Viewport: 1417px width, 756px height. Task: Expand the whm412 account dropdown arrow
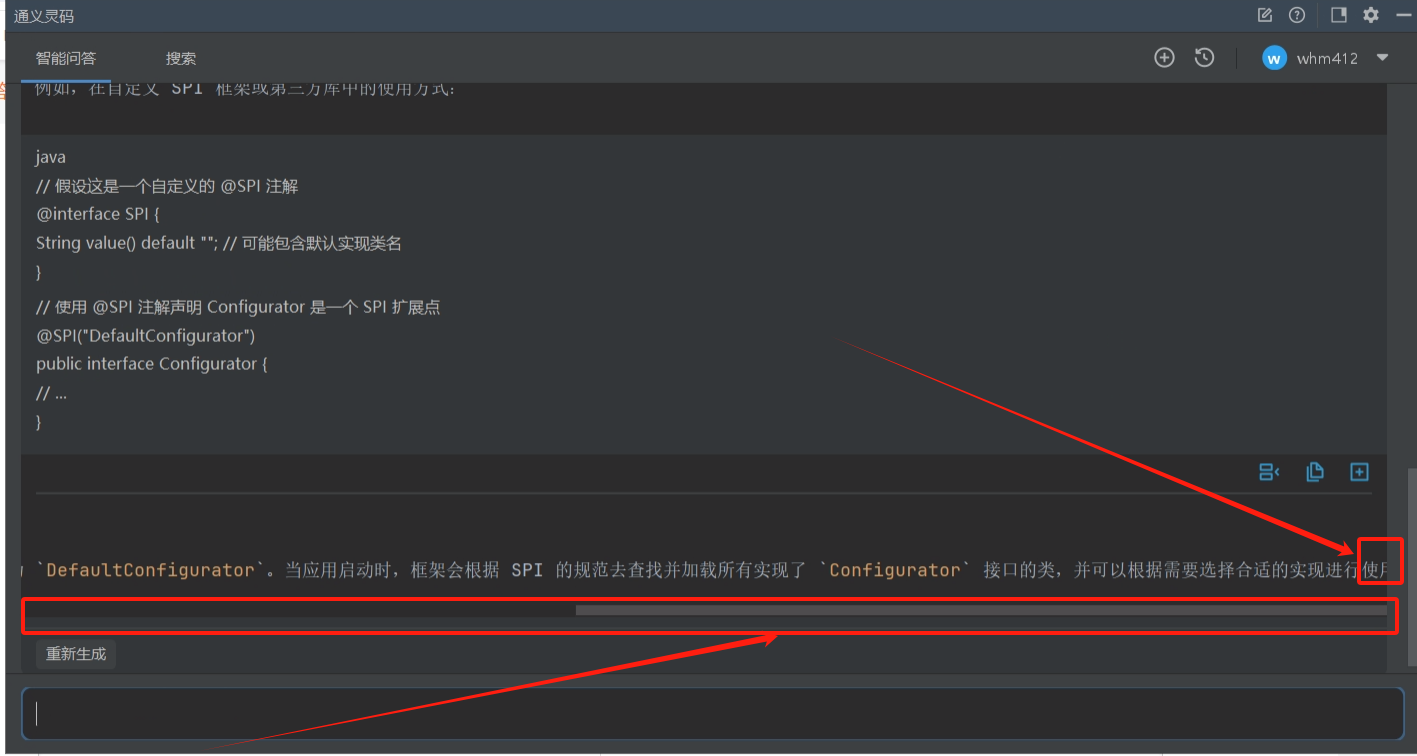click(x=1383, y=58)
